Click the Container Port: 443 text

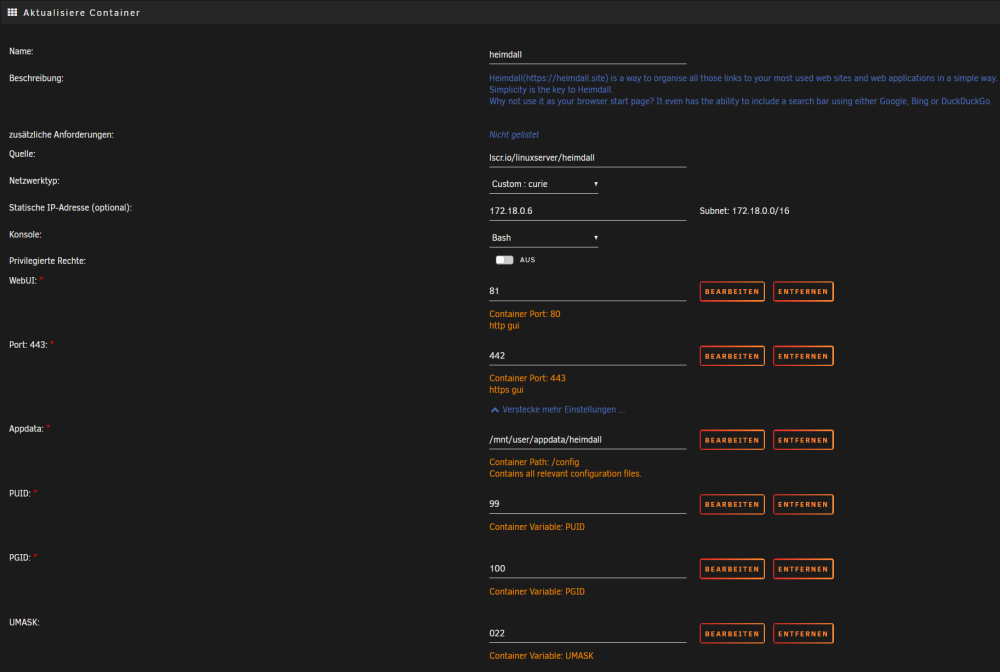pyautogui.click(x=527, y=378)
